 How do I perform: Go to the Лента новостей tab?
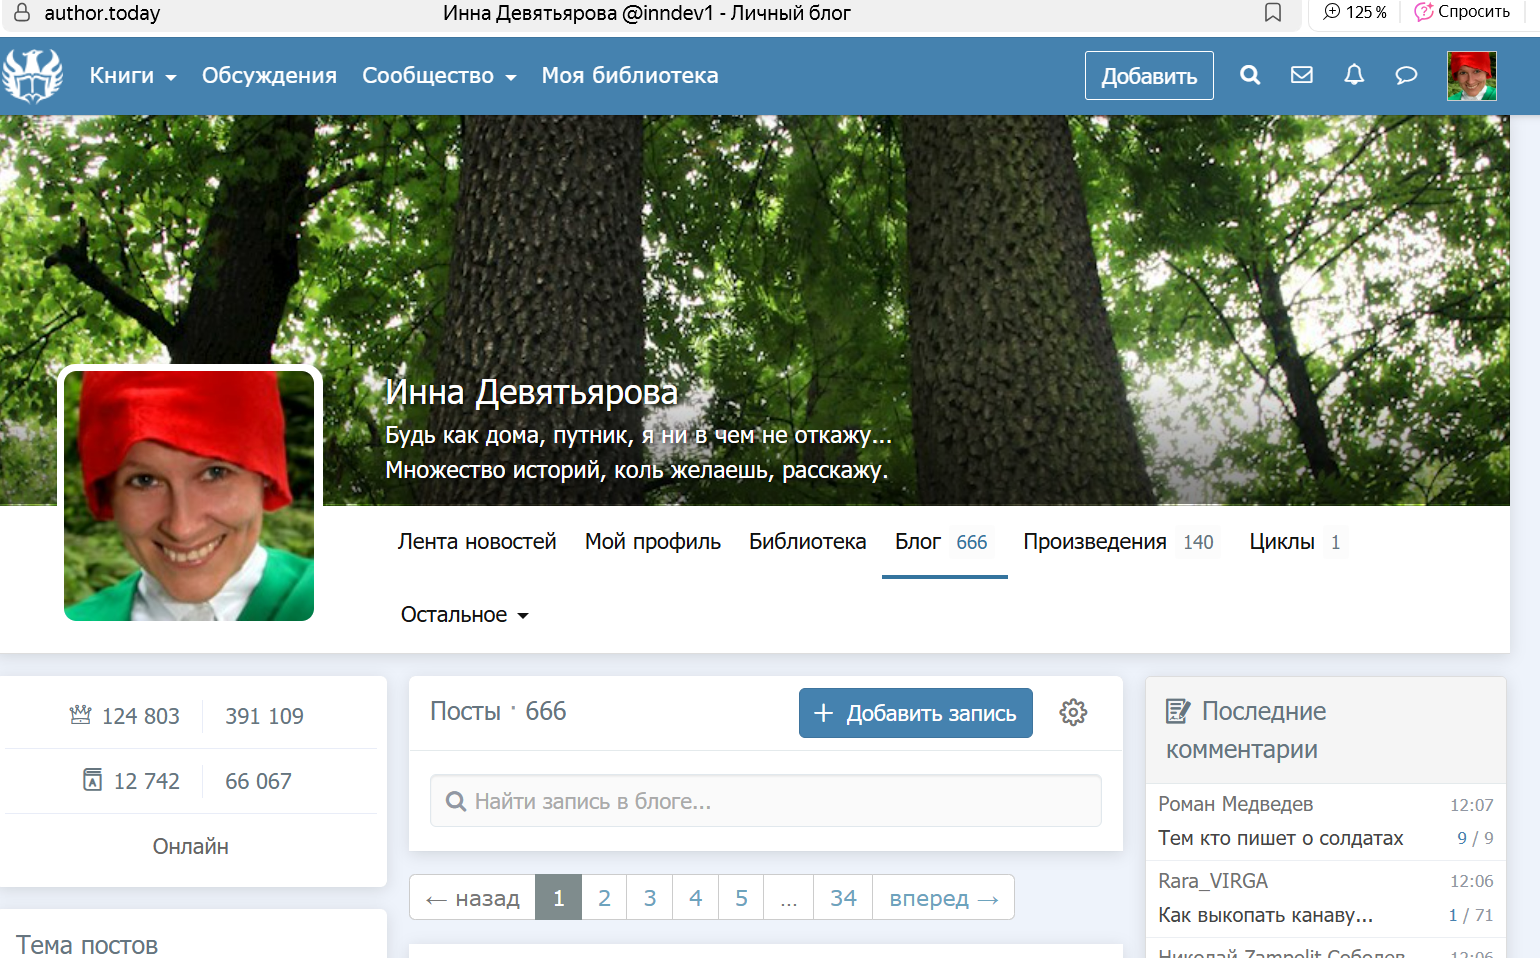click(477, 542)
